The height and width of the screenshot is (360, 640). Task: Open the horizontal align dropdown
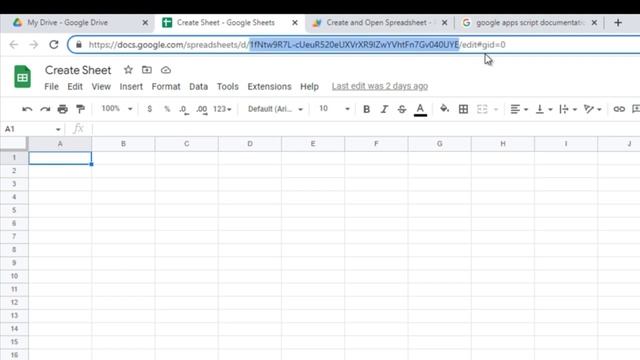point(519,109)
